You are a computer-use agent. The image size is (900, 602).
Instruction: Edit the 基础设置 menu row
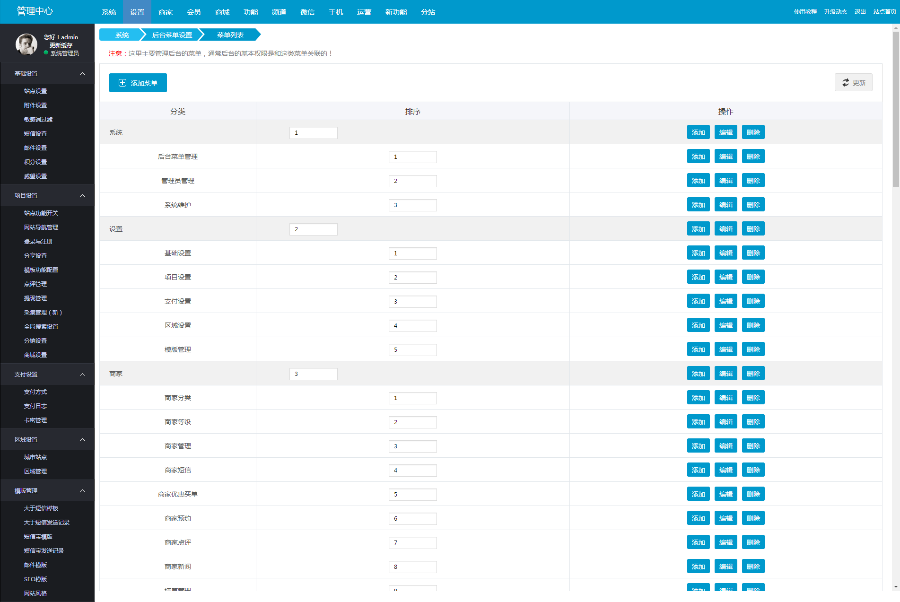726,253
